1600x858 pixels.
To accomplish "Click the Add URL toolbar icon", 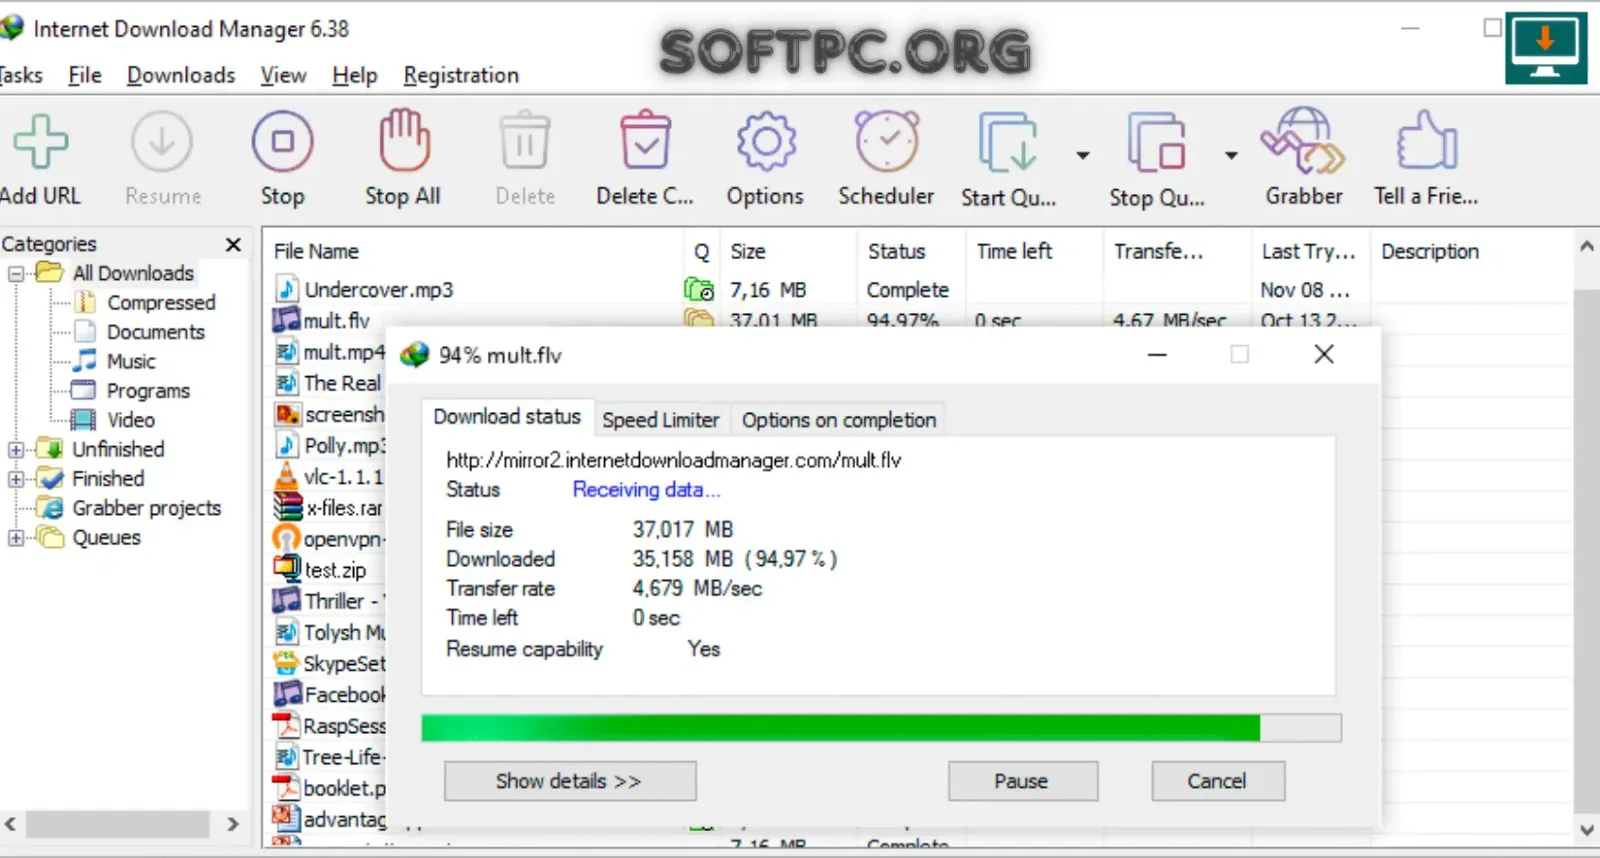I will point(40,142).
